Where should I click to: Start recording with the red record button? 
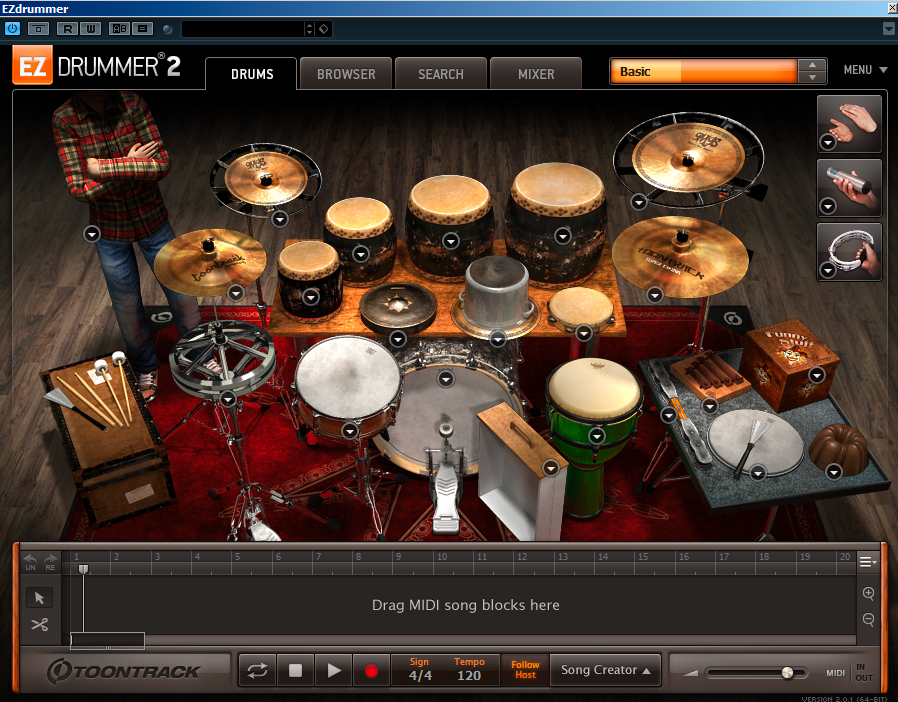click(x=371, y=670)
